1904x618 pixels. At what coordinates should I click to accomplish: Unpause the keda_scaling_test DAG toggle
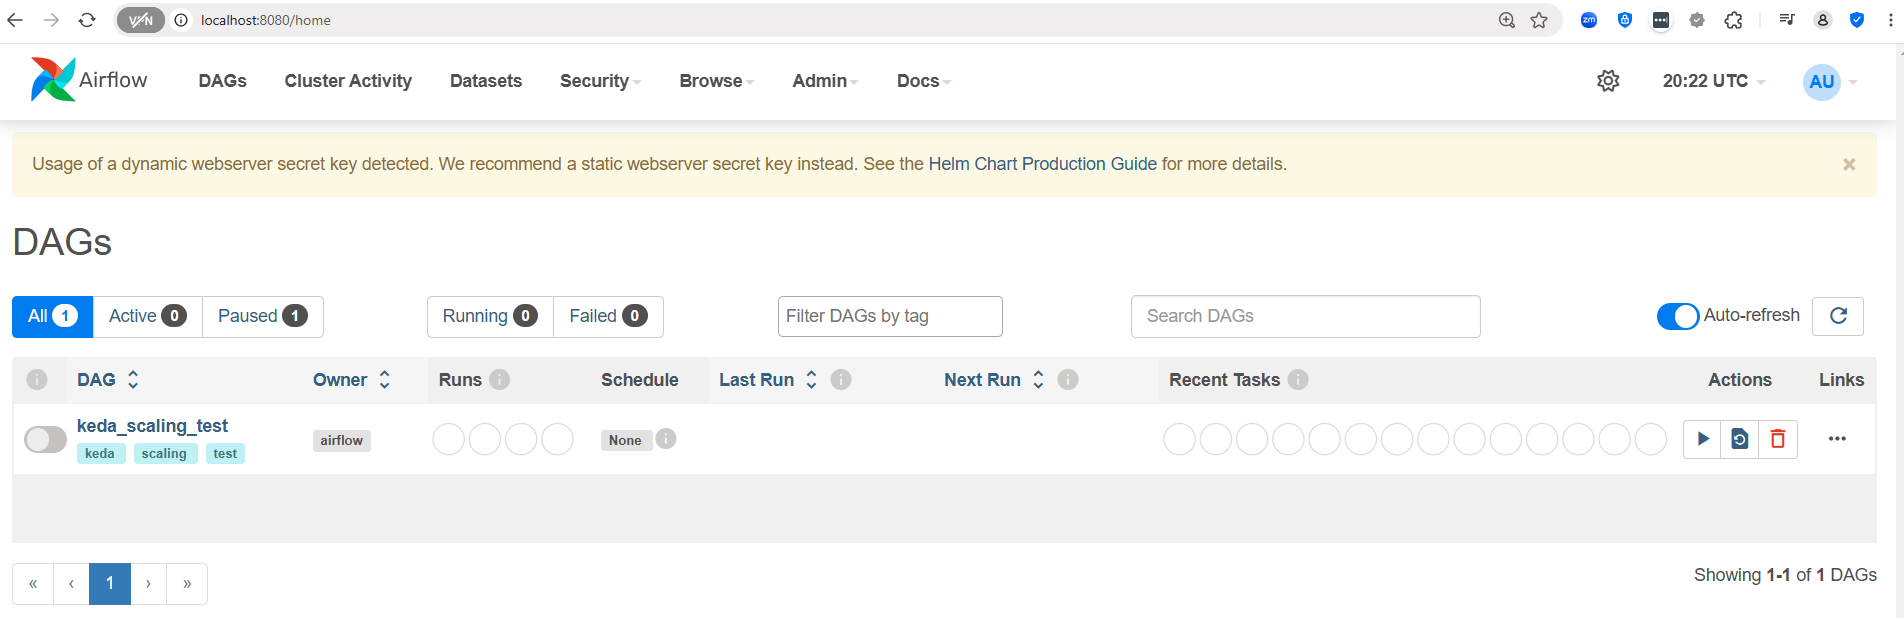click(x=45, y=439)
